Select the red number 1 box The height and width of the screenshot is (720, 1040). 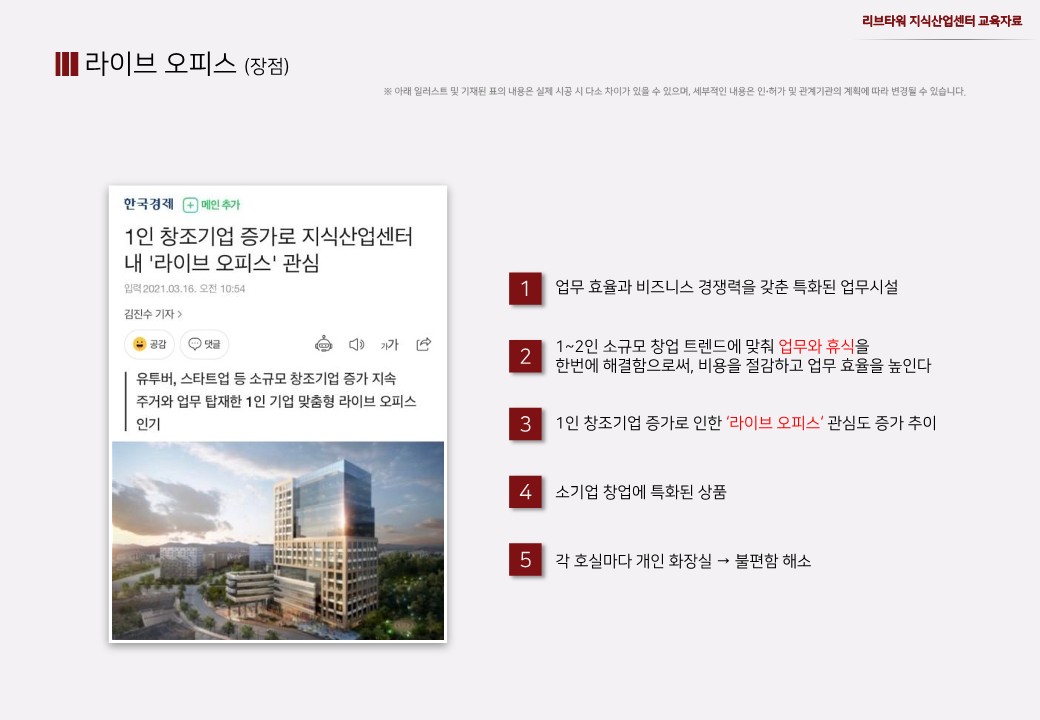point(525,288)
